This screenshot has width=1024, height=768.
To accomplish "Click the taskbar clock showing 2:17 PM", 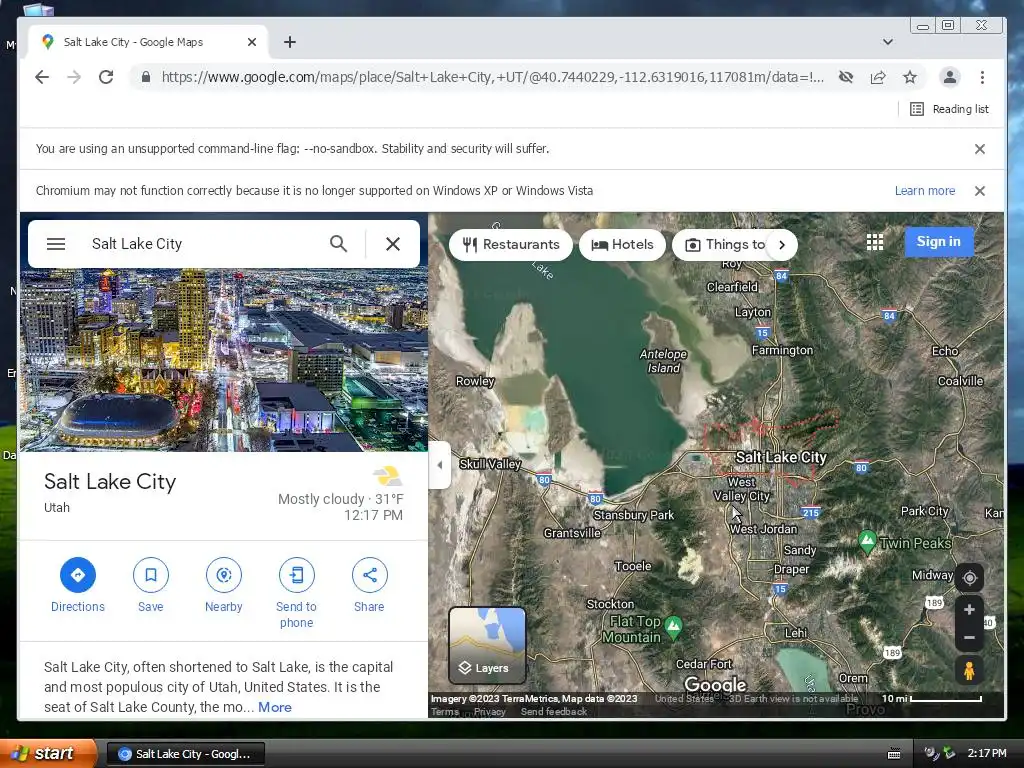I will pos(987,754).
